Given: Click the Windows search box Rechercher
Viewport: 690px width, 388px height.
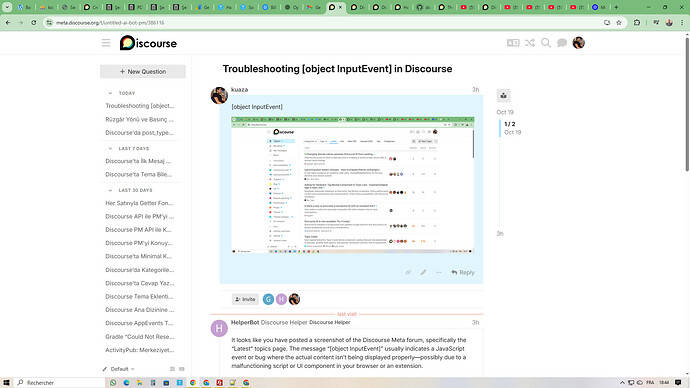Looking at the screenshot, I should (x=59, y=383).
